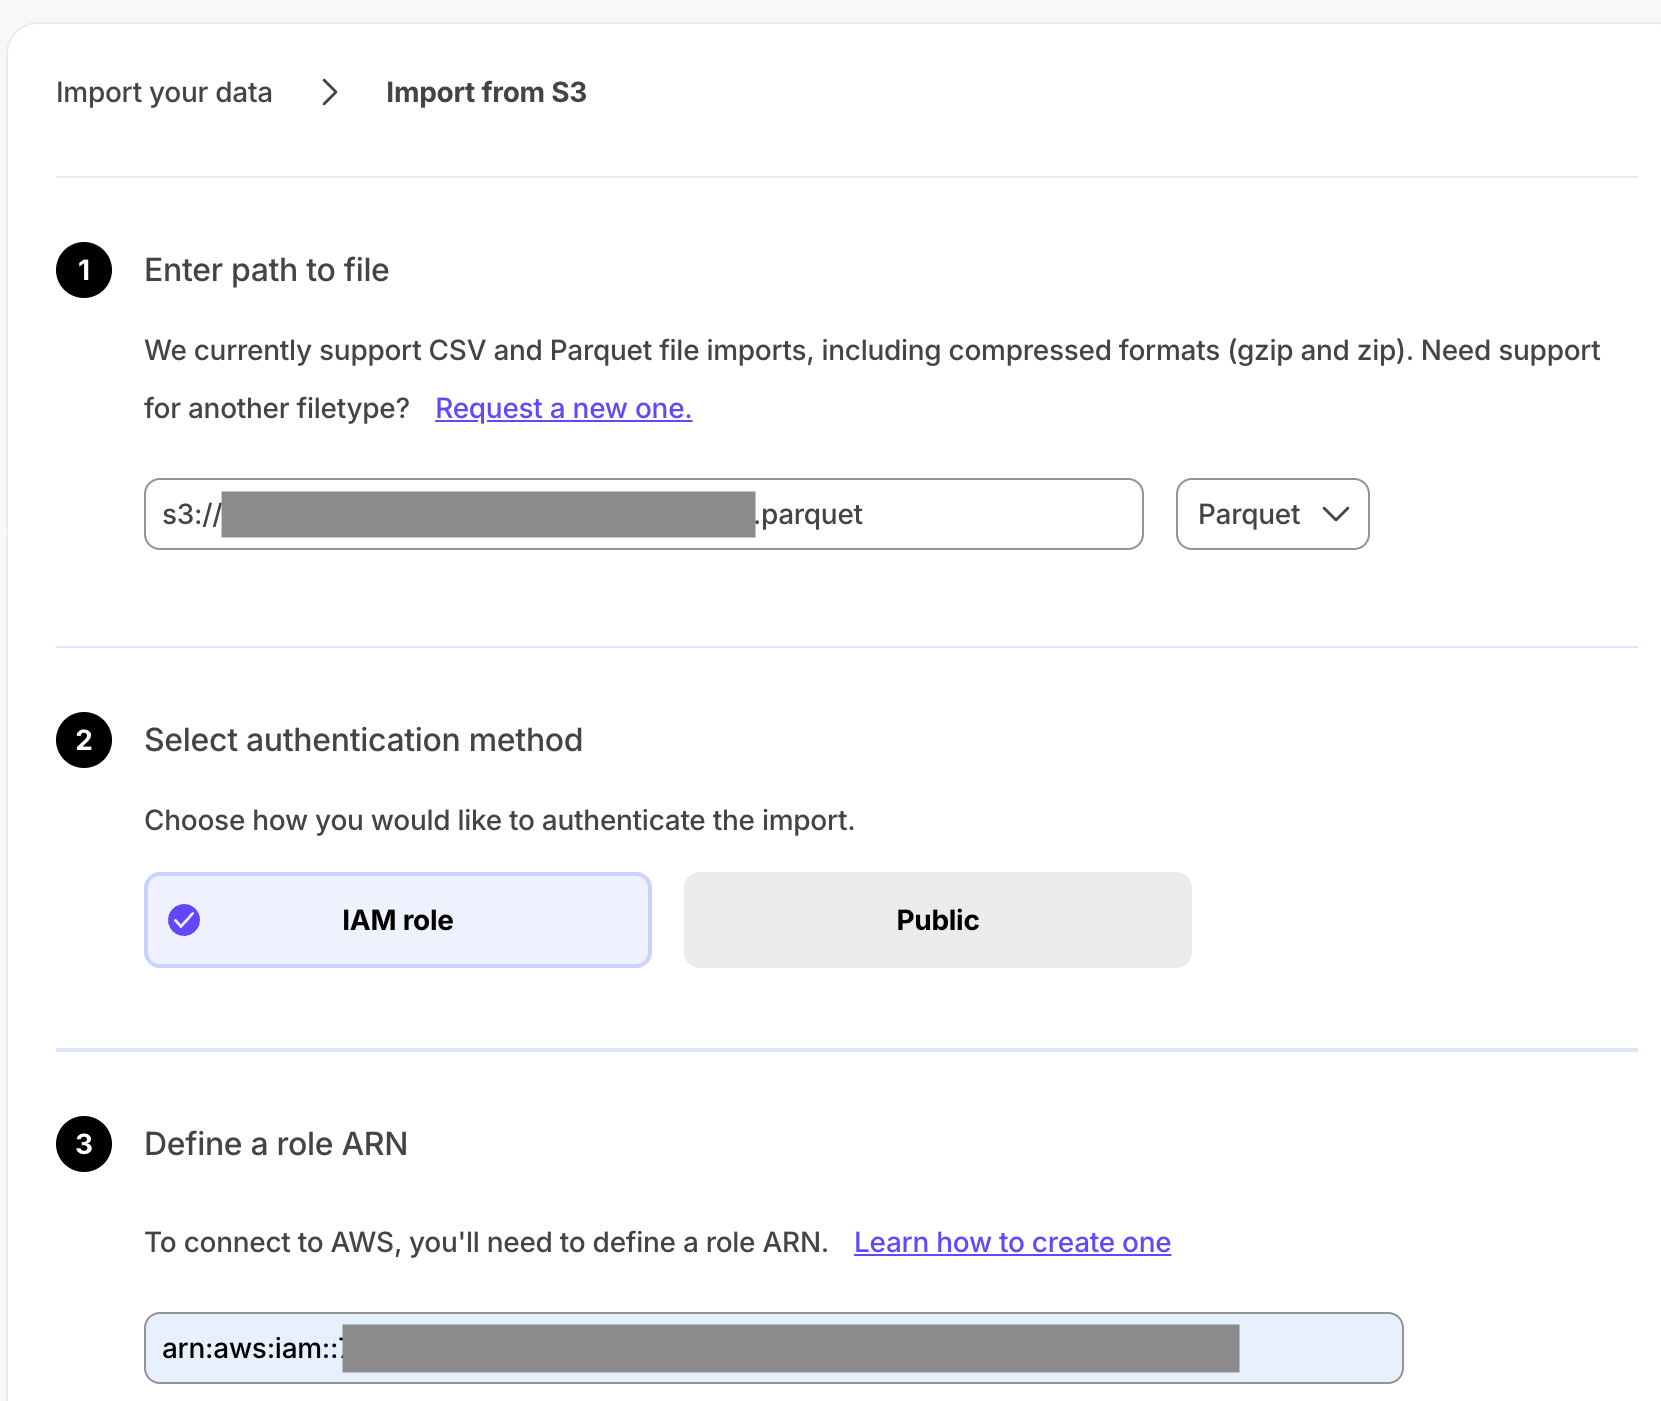Click the step 3 number badge
1661x1401 pixels.
click(x=84, y=1144)
